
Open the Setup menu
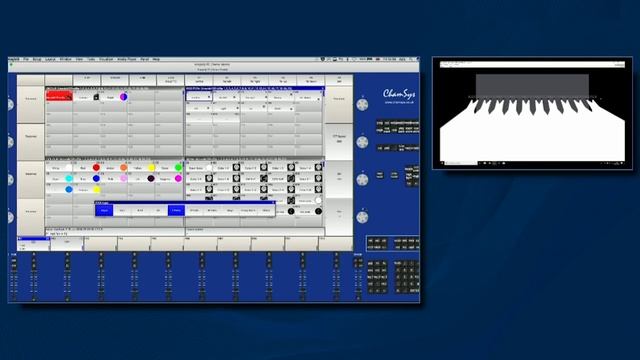(x=37, y=59)
